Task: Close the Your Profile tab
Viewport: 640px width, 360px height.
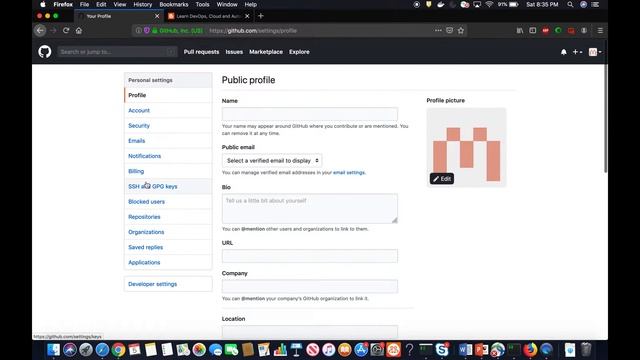Action: point(157,16)
